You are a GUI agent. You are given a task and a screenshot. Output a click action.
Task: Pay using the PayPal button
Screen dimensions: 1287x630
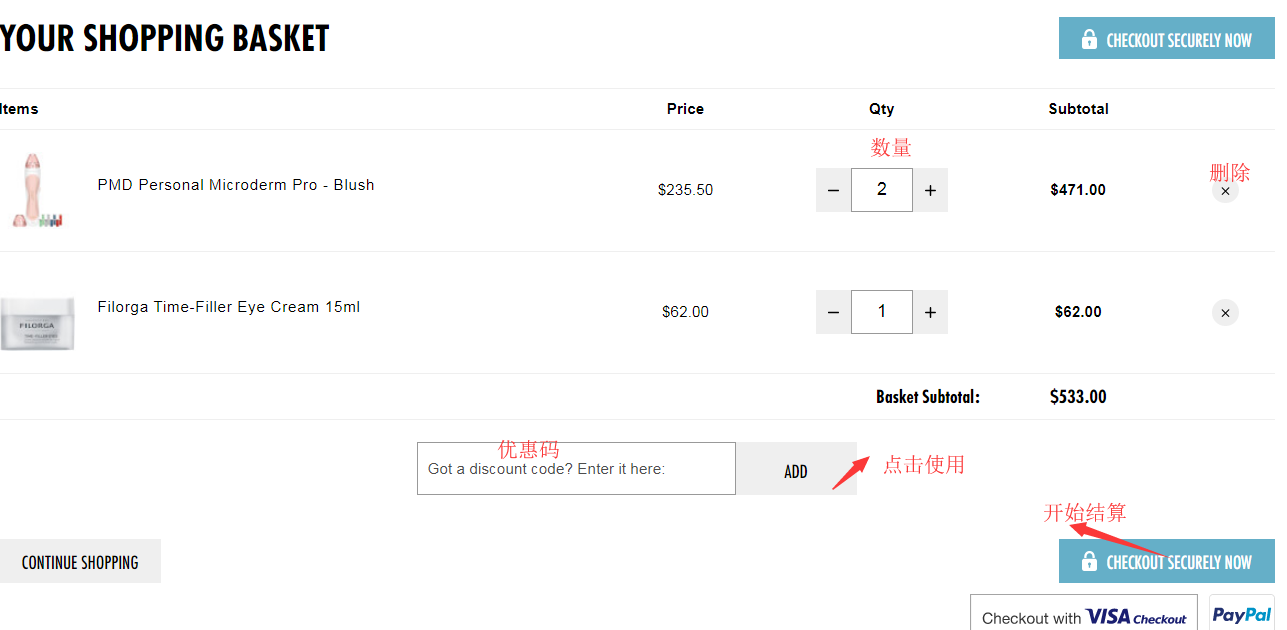1241,615
